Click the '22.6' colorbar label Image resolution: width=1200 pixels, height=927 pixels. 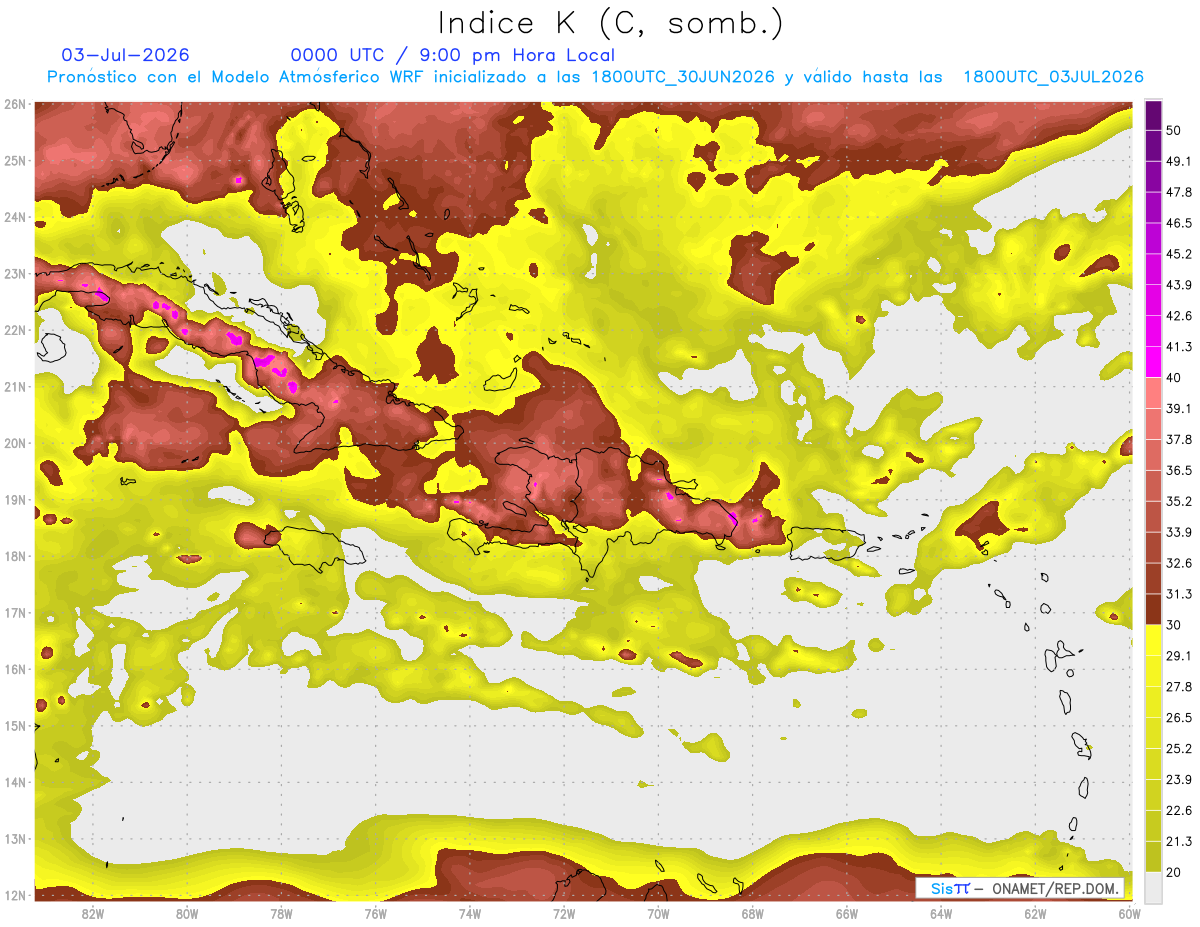pos(1178,811)
